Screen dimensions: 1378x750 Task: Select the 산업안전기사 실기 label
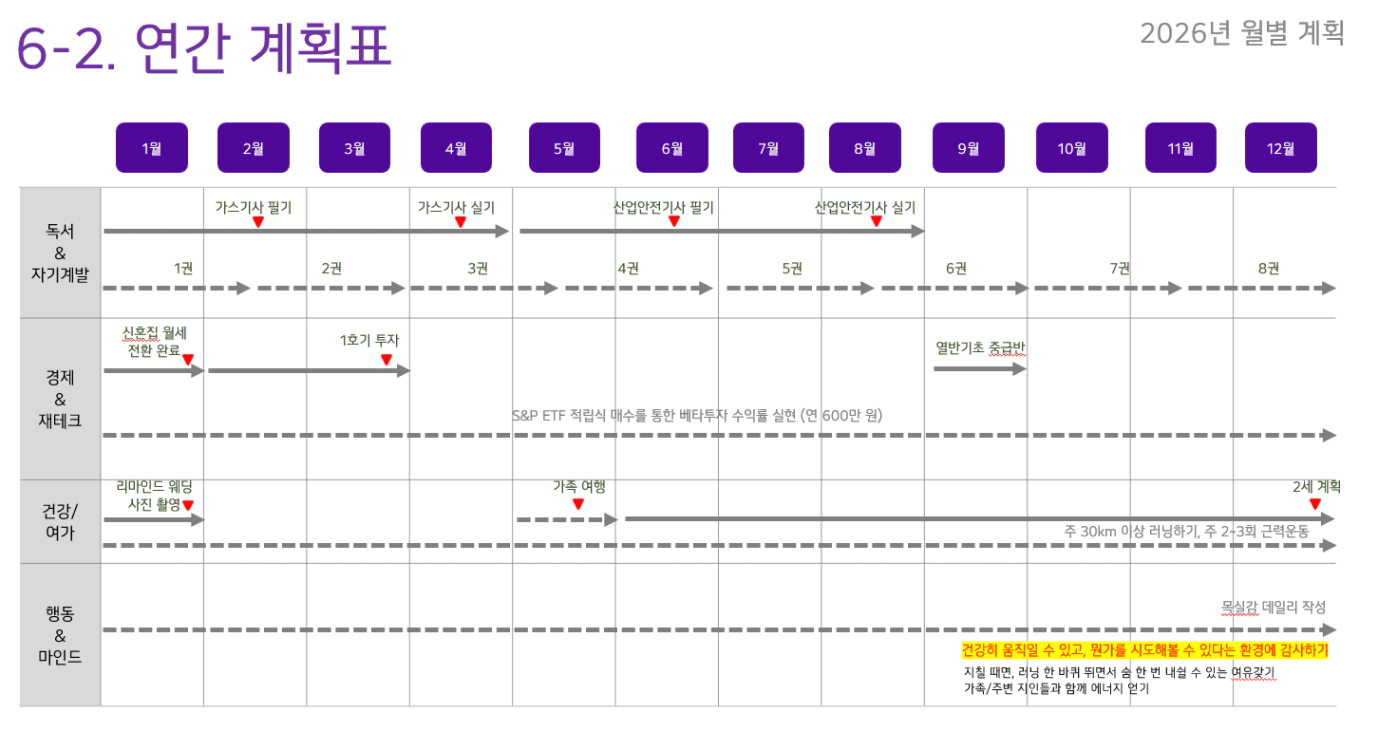865,208
